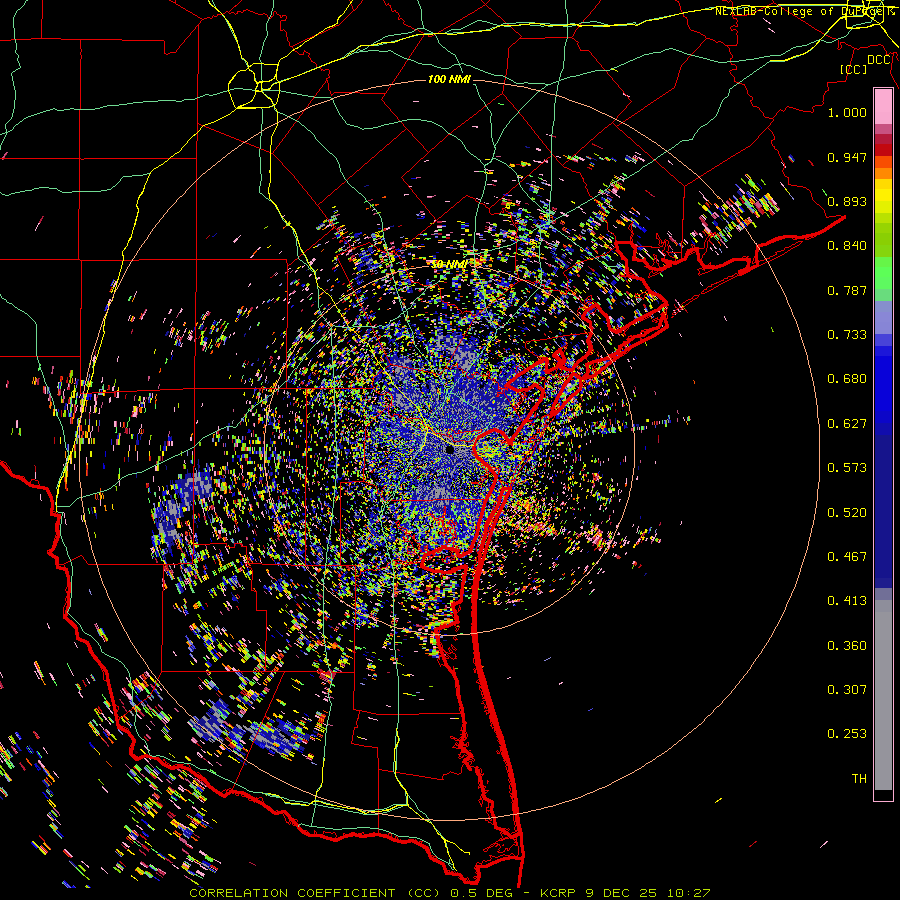
Task: Click the "10:27" time in the caption
Action: click(689, 893)
